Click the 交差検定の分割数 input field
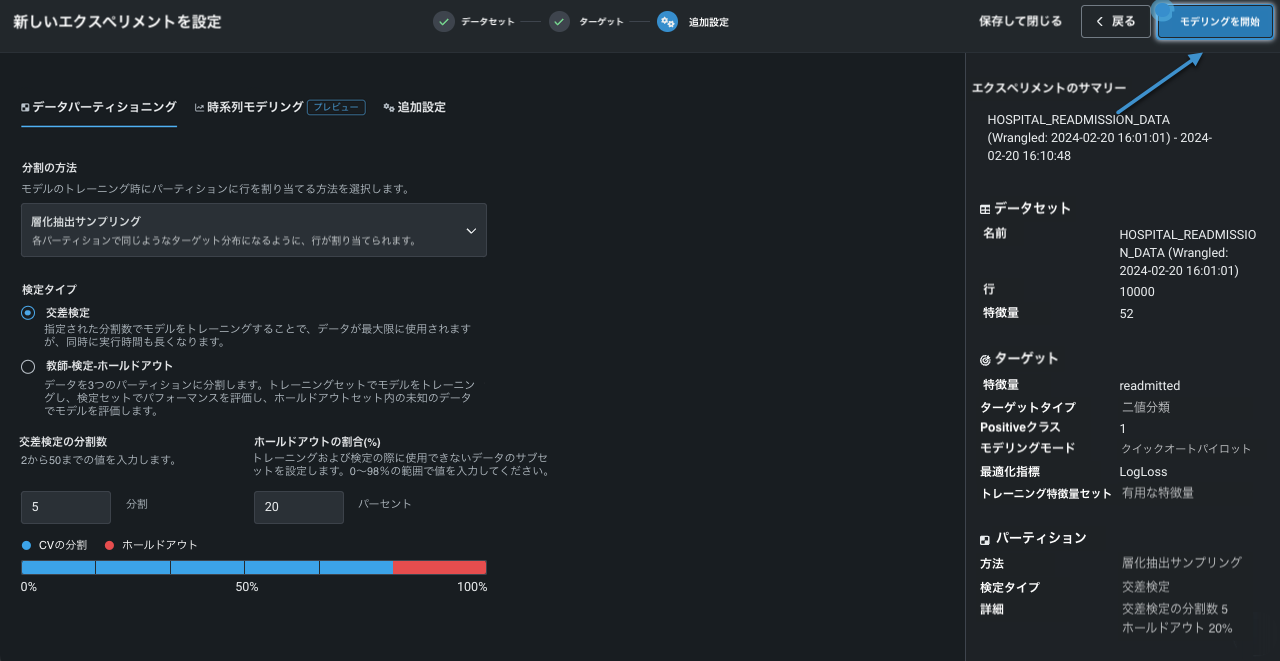1280x661 pixels. coord(66,507)
